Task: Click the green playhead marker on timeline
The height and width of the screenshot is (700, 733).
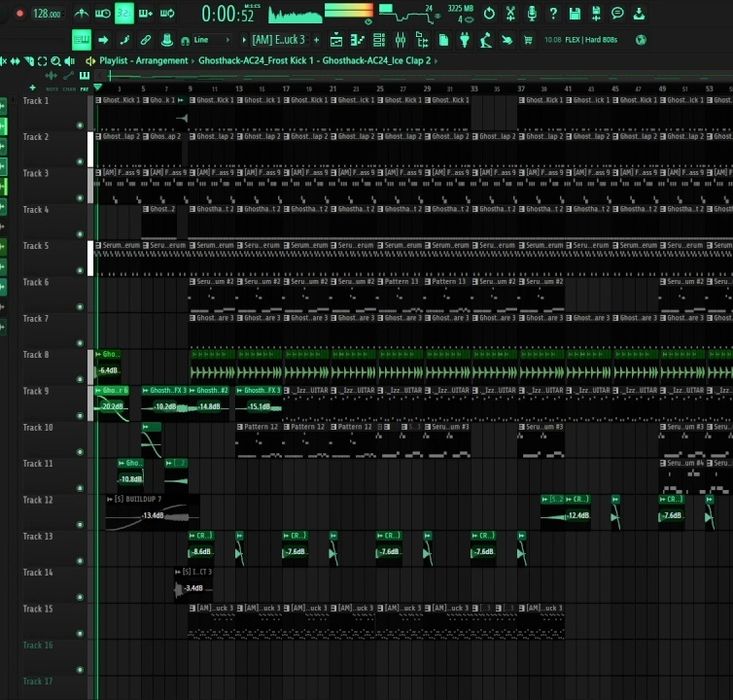Action: click(98, 87)
